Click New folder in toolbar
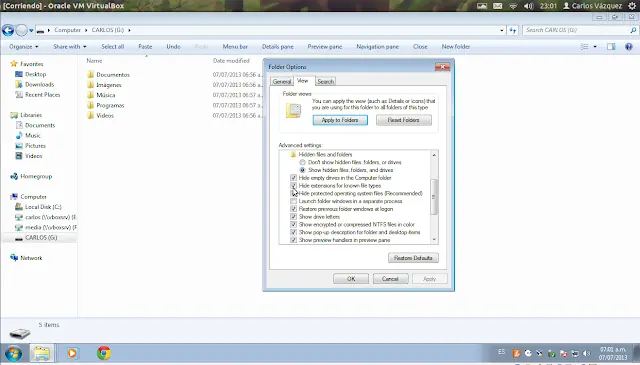This screenshot has height=365, width=640. tap(456, 47)
